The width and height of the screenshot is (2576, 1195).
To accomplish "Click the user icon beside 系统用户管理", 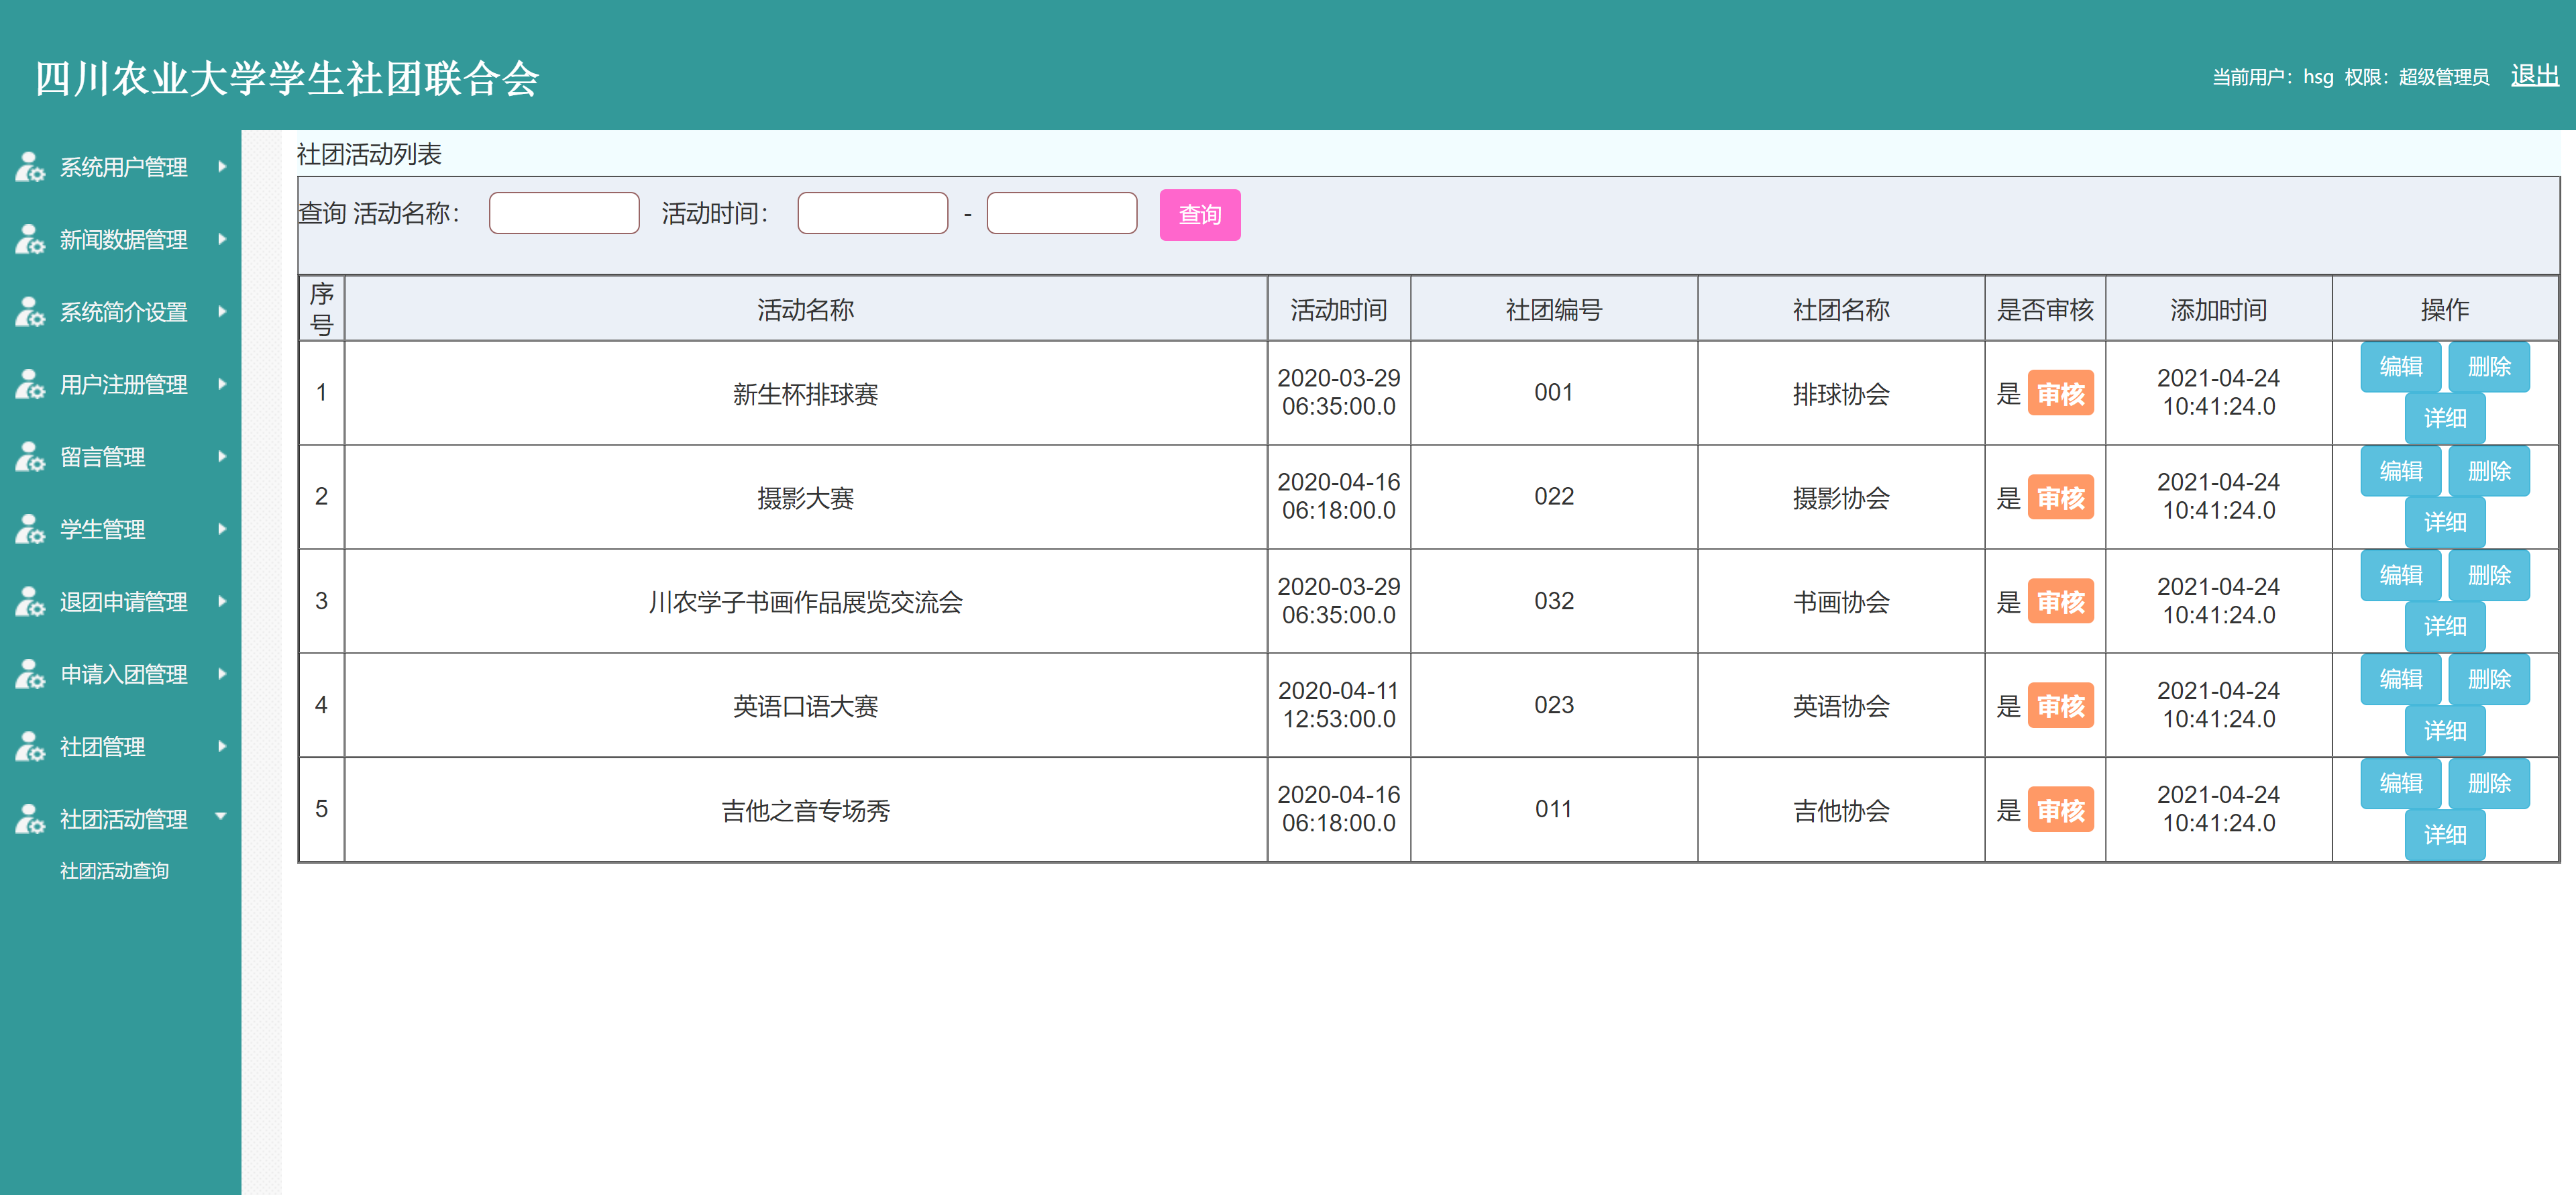I will point(29,167).
